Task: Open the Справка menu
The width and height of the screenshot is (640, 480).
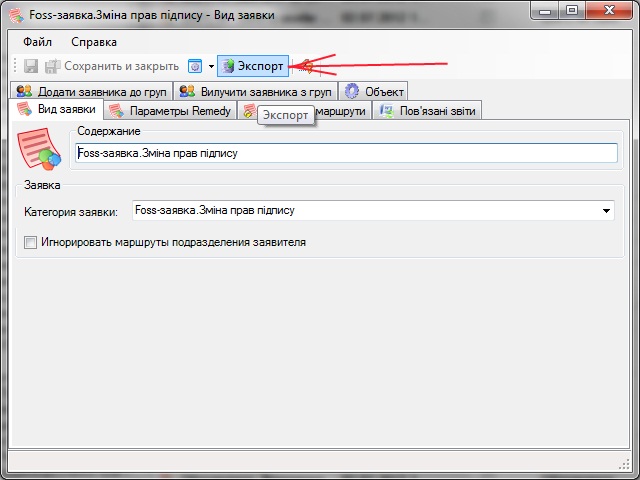Action: click(94, 42)
